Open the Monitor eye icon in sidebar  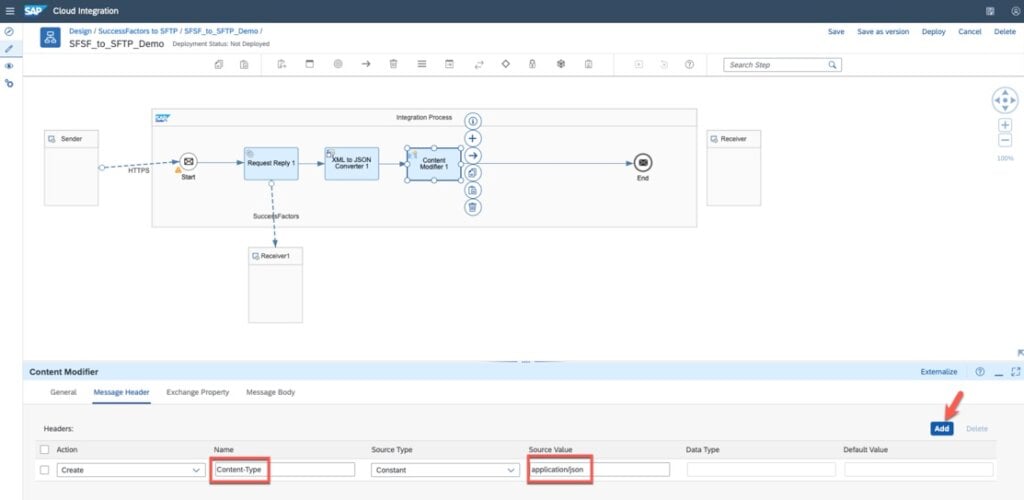click(x=9, y=66)
